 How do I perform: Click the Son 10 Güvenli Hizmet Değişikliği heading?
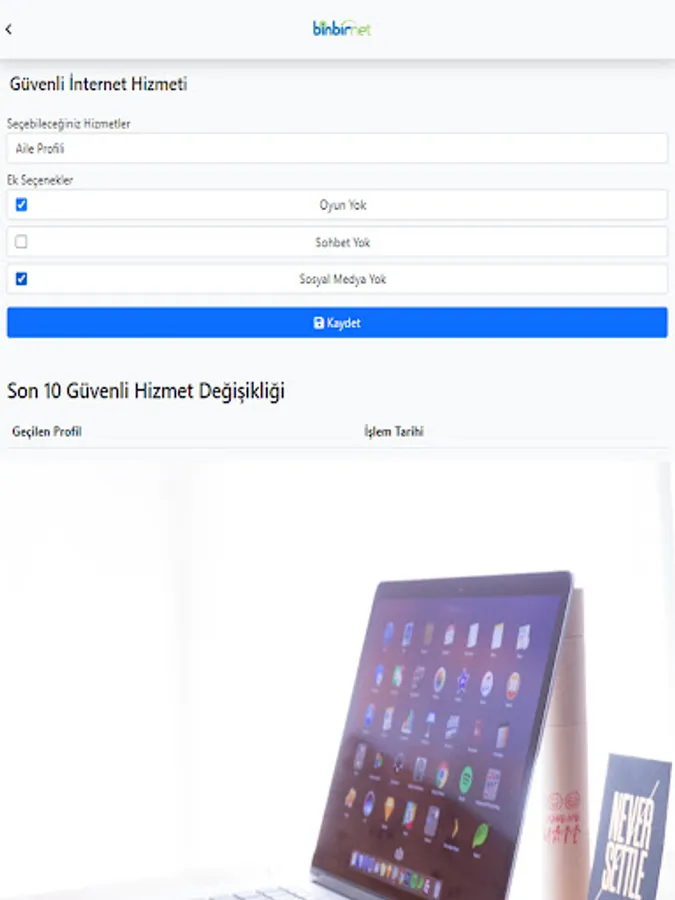coord(146,391)
